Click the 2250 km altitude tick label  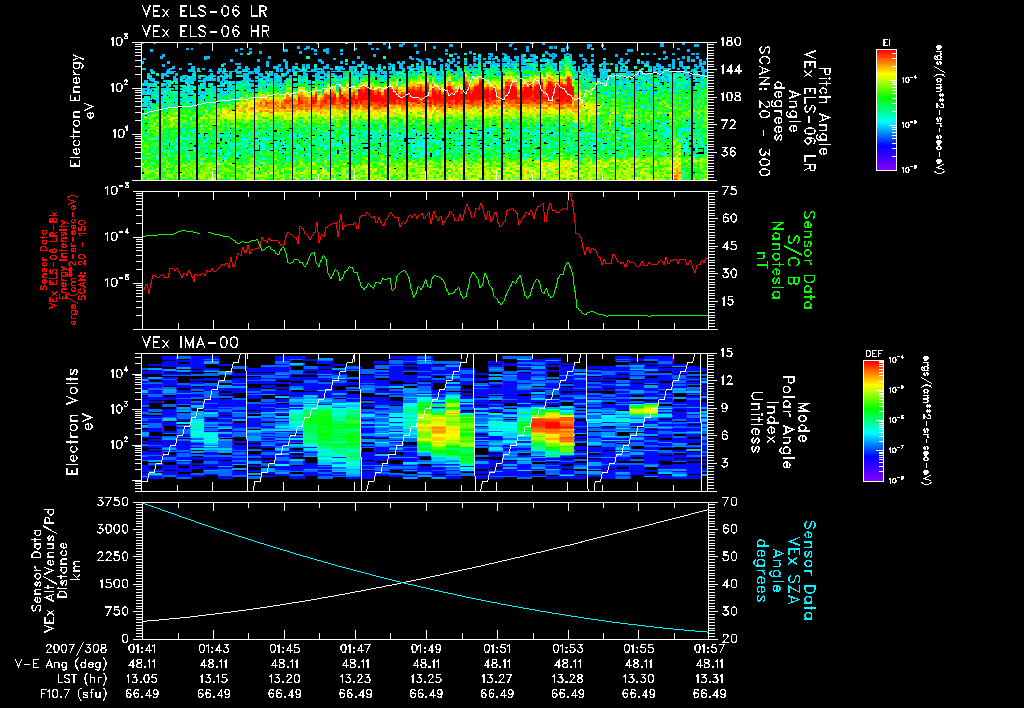pos(112,556)
